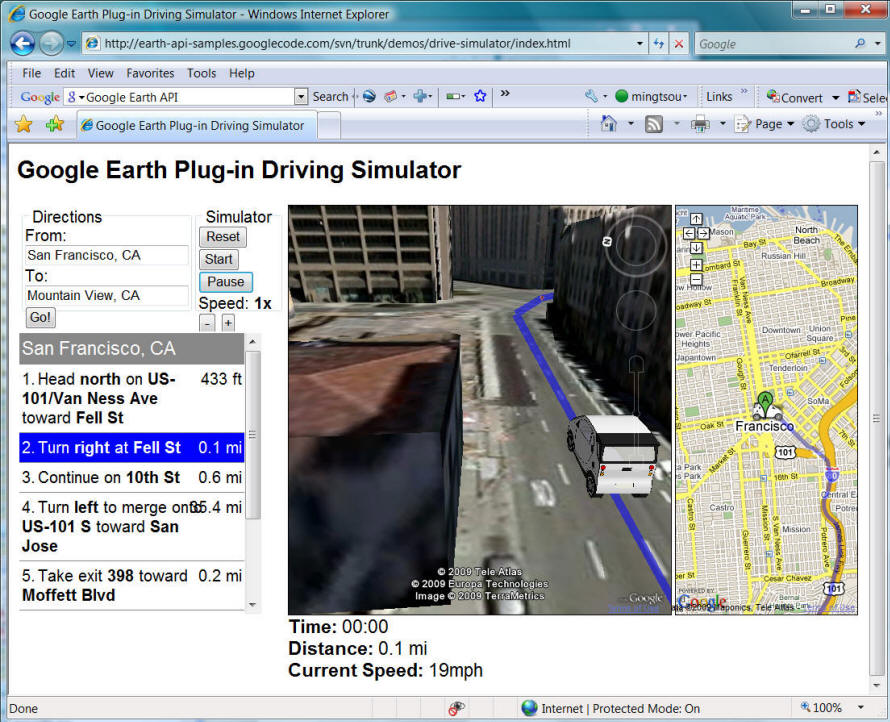Decrease simulator speed with minus button
This screenshot has width=890, height=722.
coord(207,323)
